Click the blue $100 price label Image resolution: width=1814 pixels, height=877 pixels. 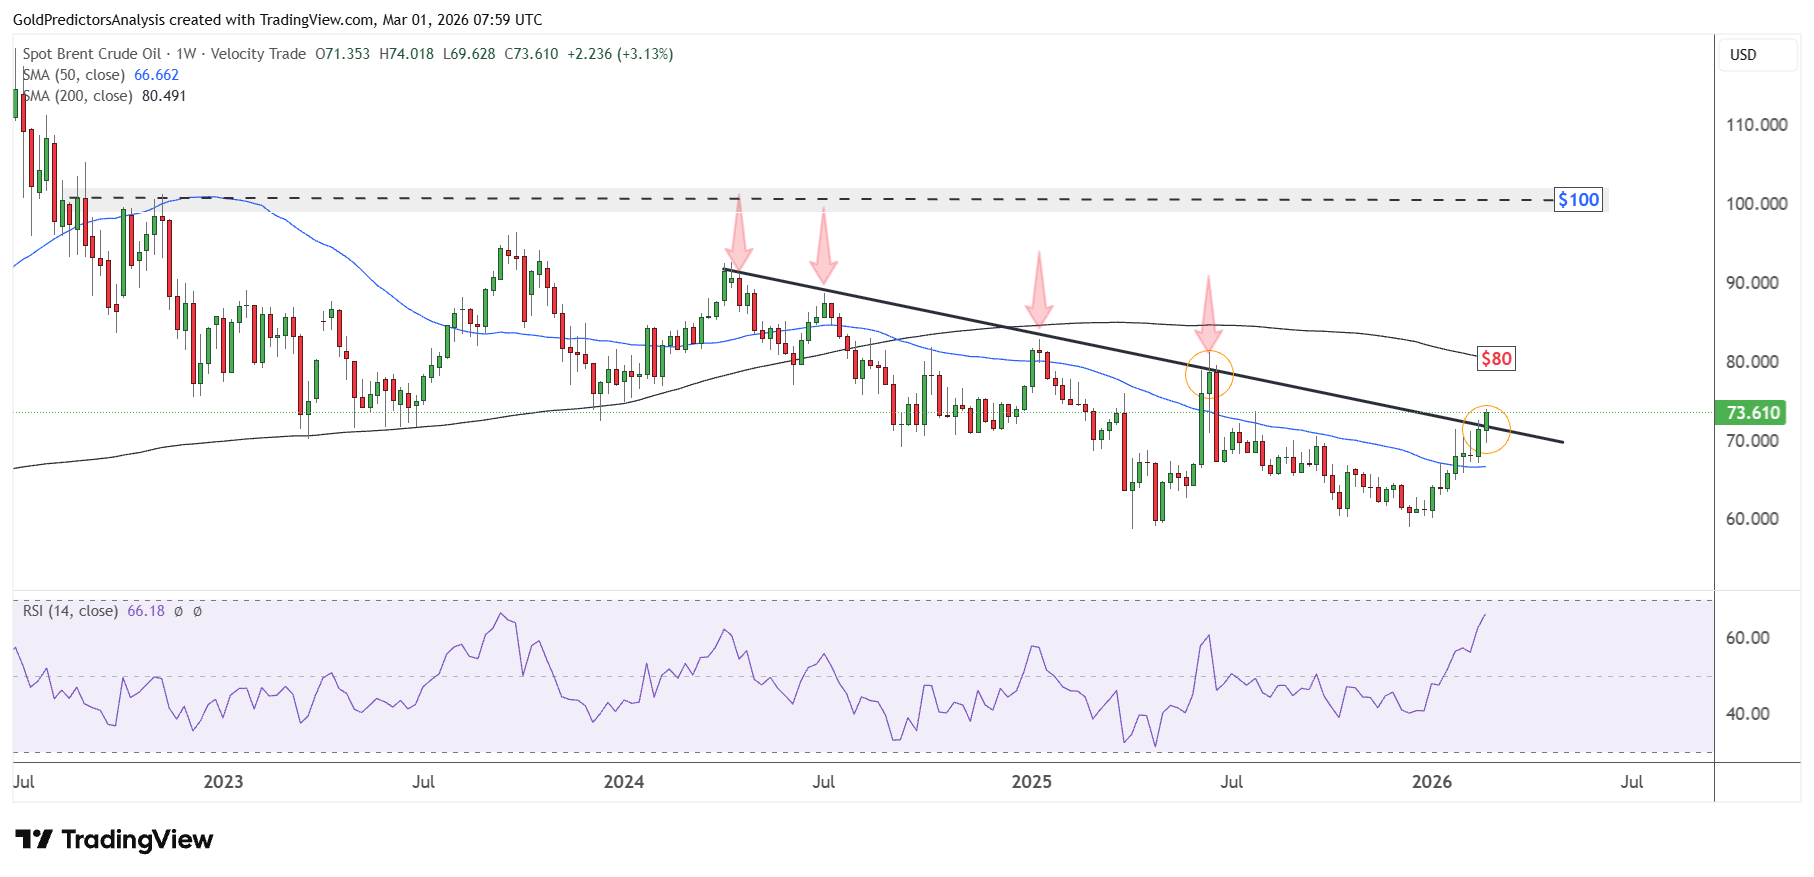1578,200
